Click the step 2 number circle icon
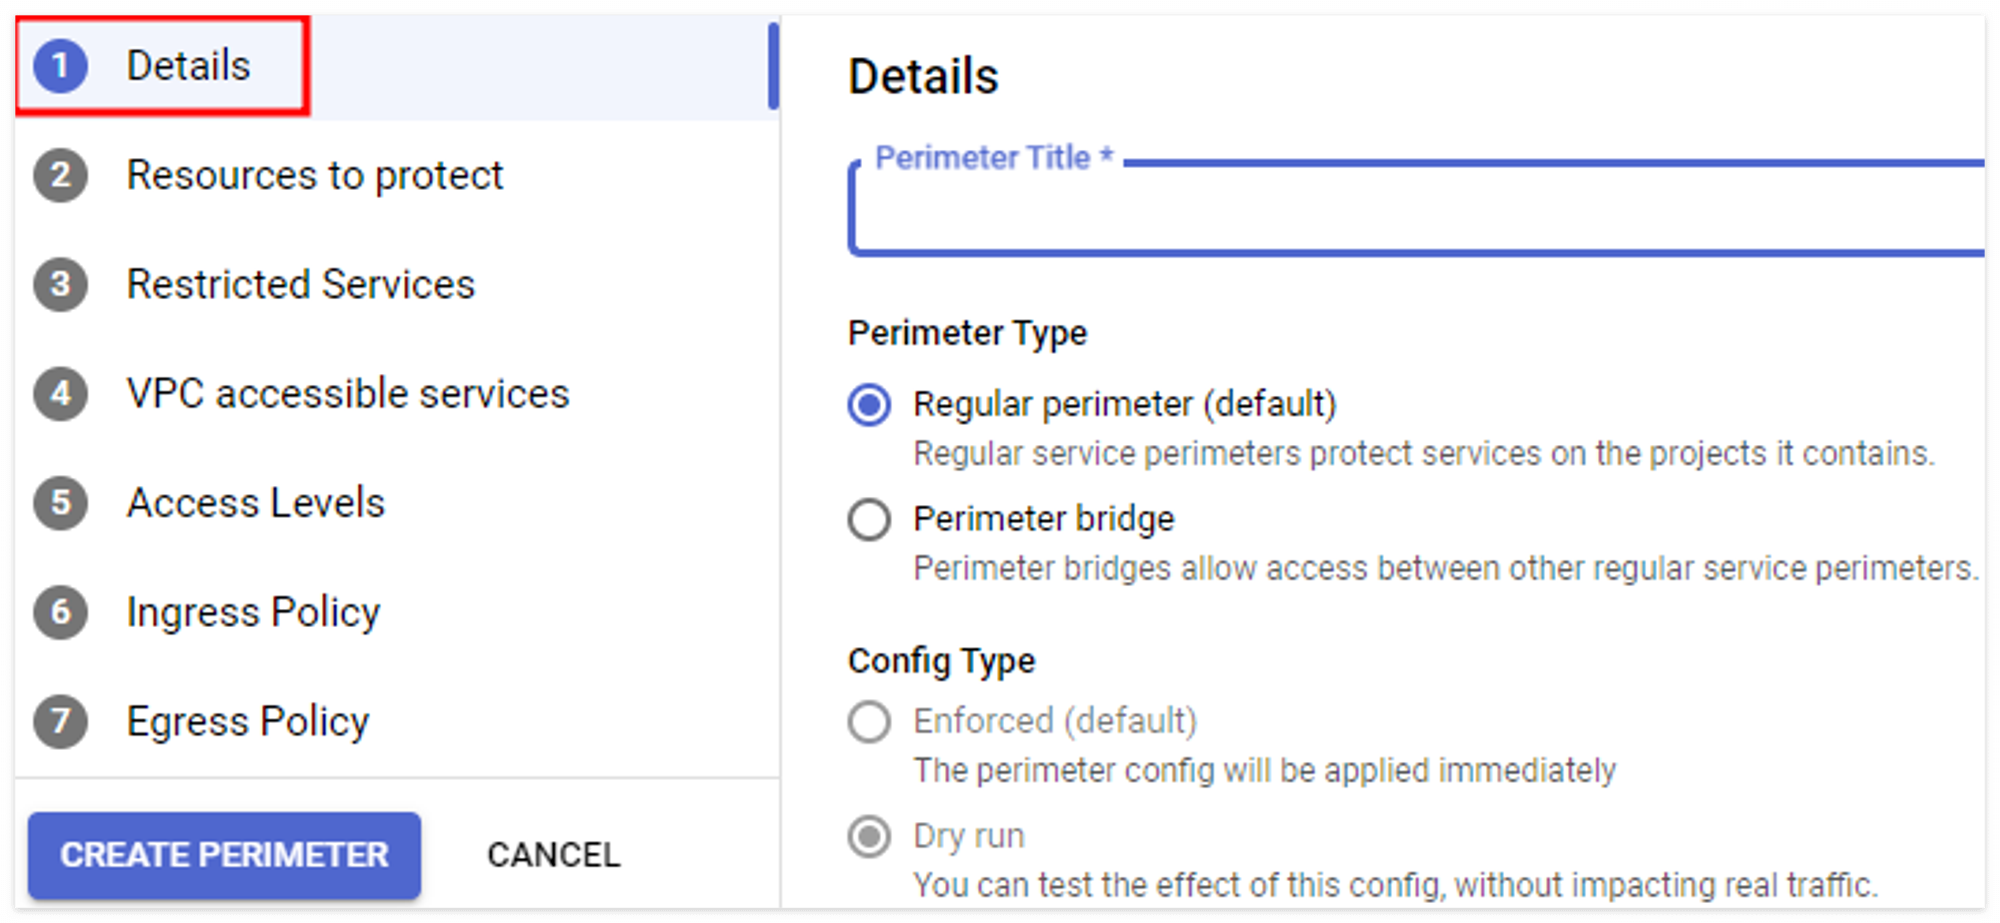Image resolution: width=2000 pixels, height=923 pixels. pyautogui.click(x=60, y=175)
